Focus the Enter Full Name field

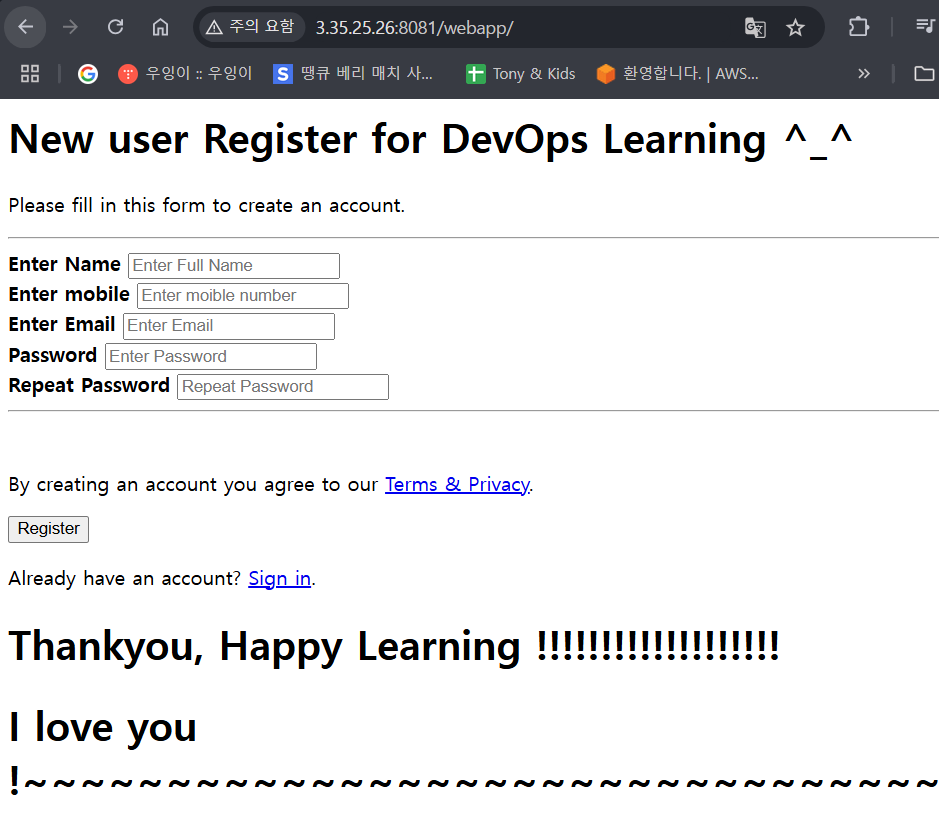tap(234, 266)
